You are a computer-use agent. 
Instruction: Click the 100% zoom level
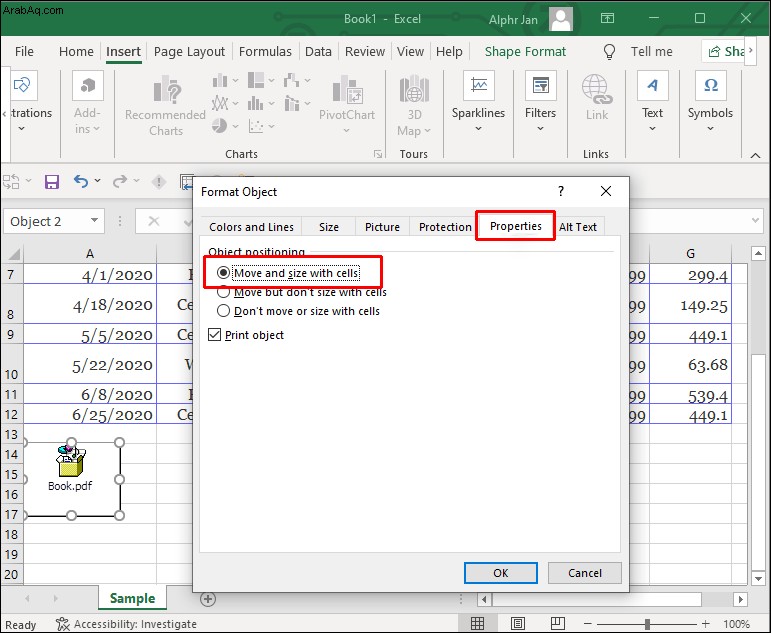[736, 624]
